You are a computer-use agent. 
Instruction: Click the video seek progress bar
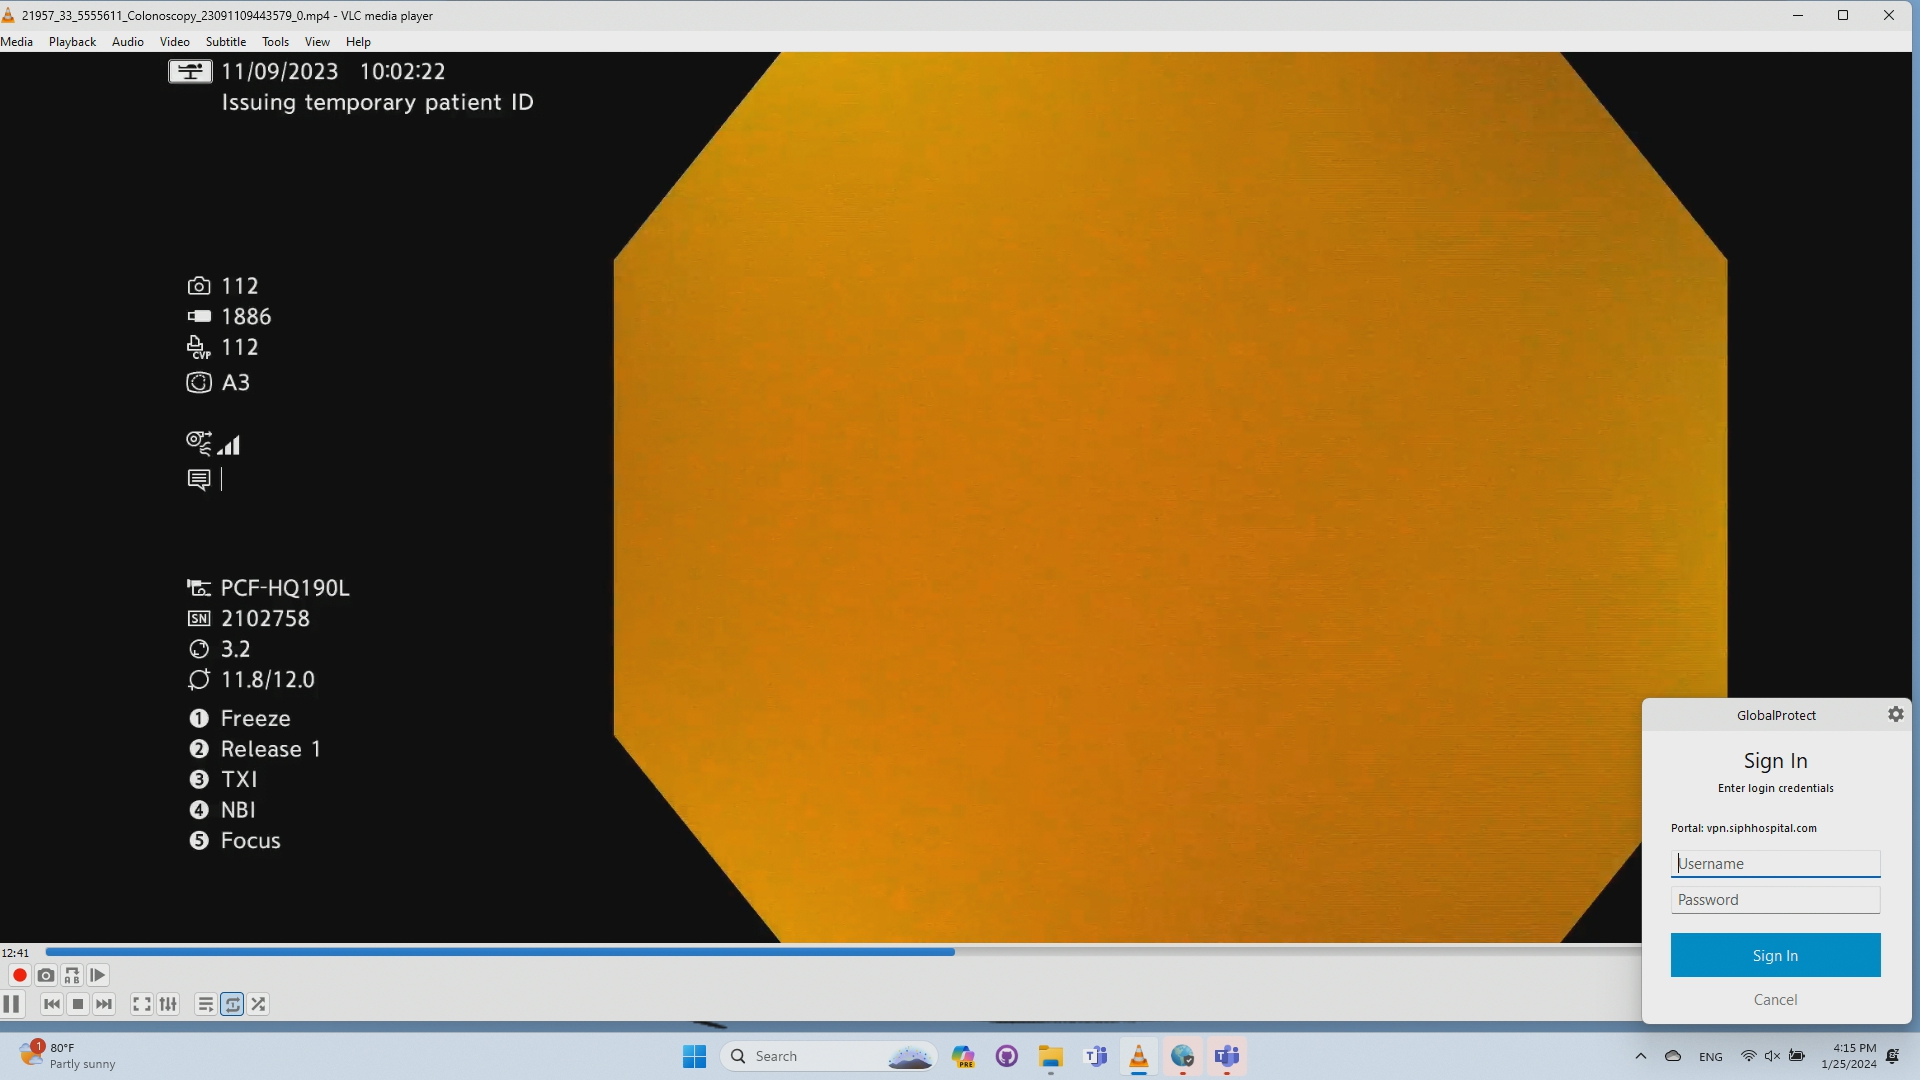pos(843,952)
